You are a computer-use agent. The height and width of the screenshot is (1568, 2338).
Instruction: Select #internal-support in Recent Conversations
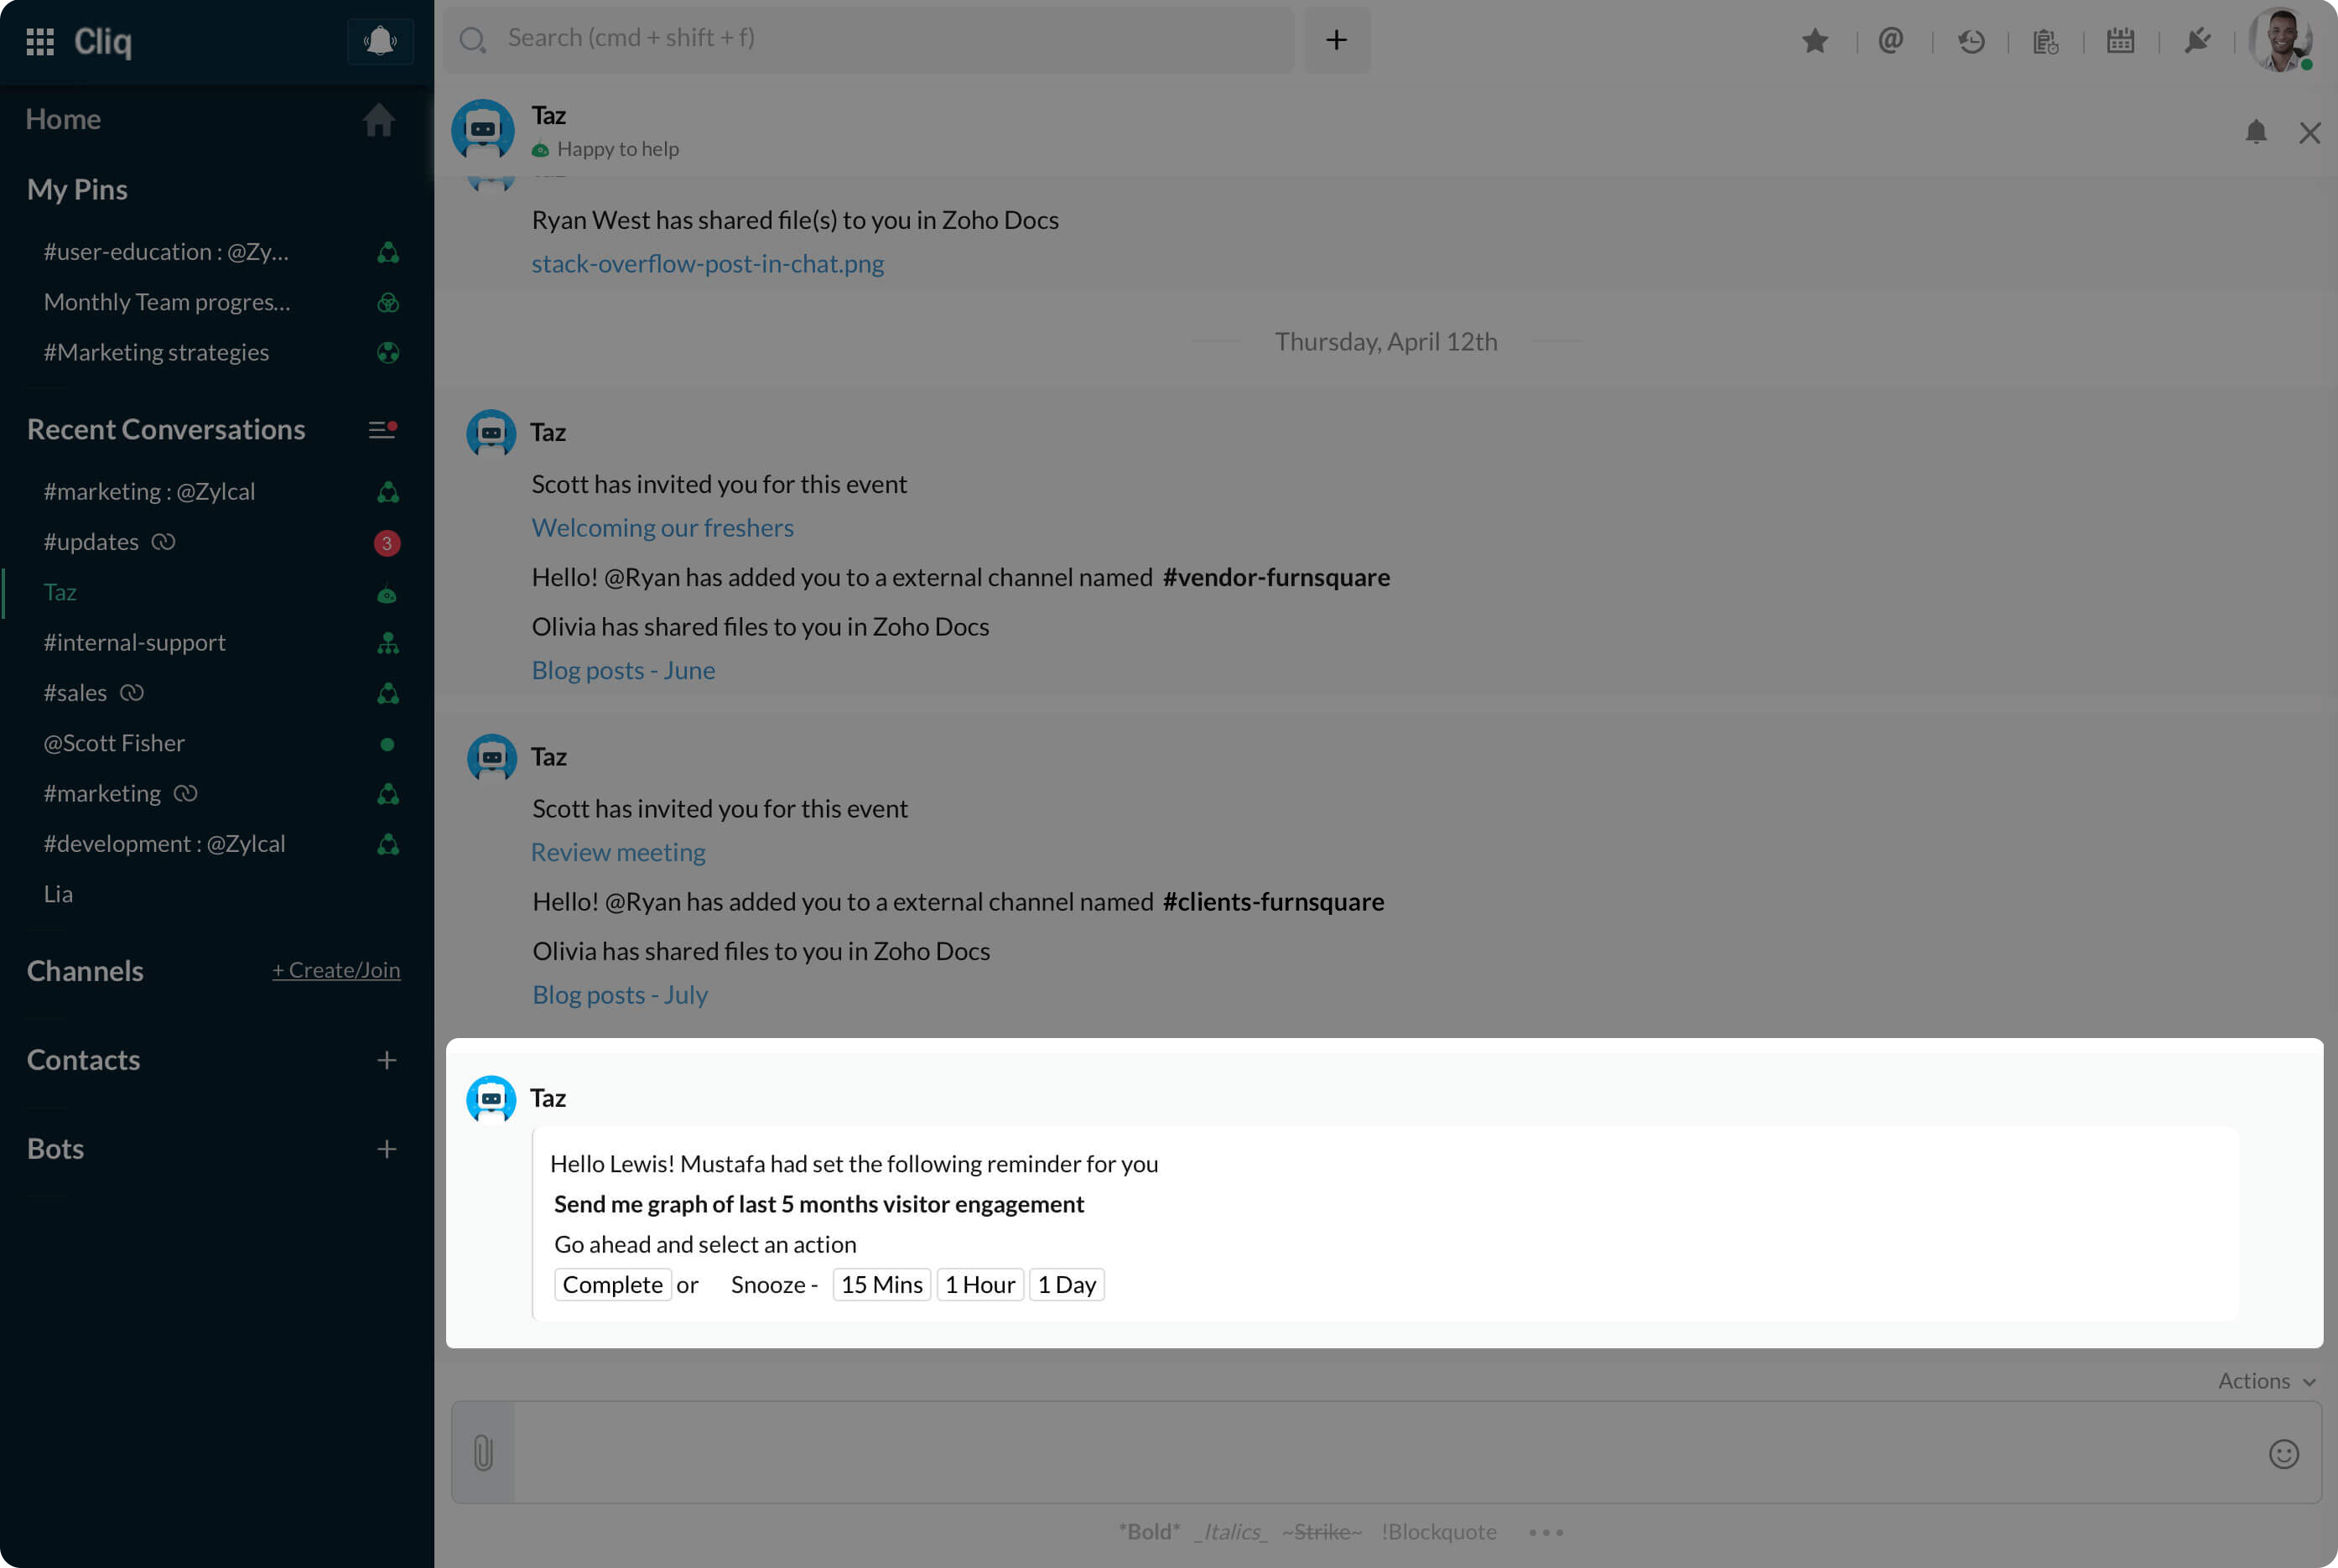(135, 642)
